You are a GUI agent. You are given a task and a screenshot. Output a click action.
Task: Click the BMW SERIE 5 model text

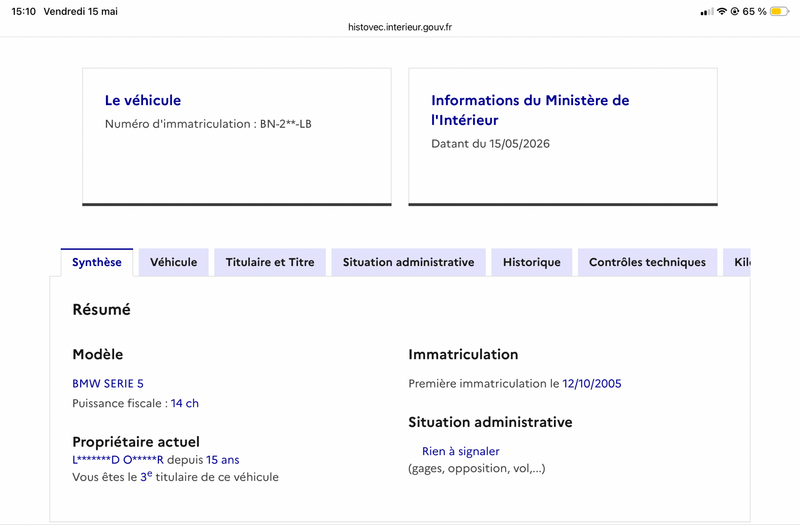108,384
